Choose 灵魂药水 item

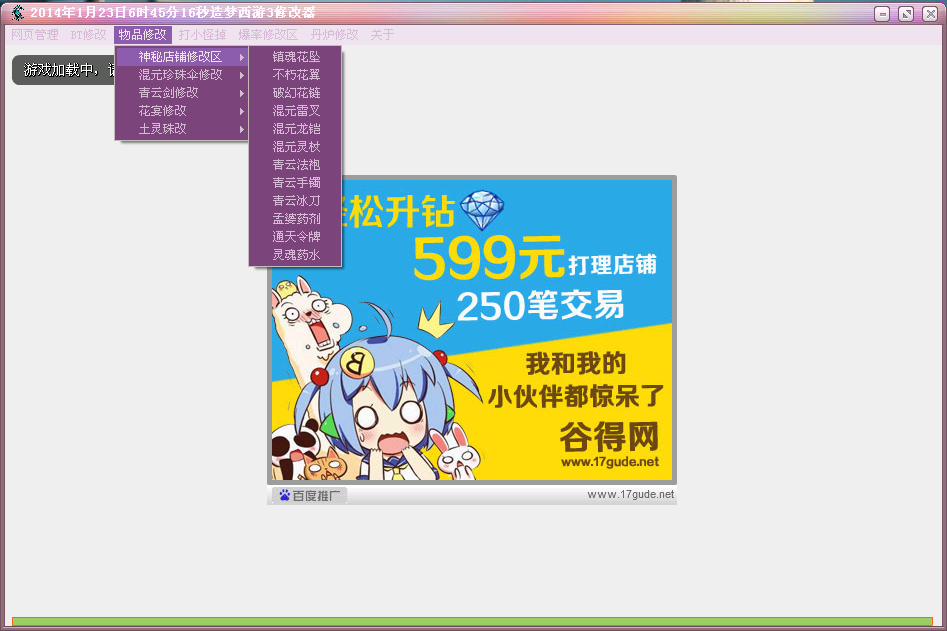point(296,255)
